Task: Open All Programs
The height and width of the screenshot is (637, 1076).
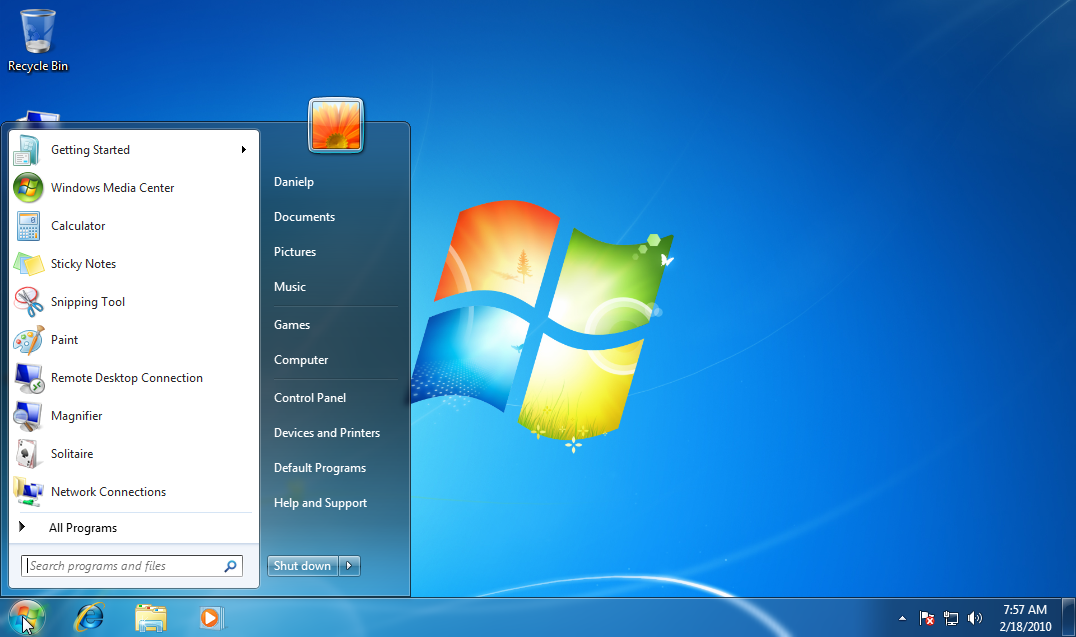Action: pos(83,527)
